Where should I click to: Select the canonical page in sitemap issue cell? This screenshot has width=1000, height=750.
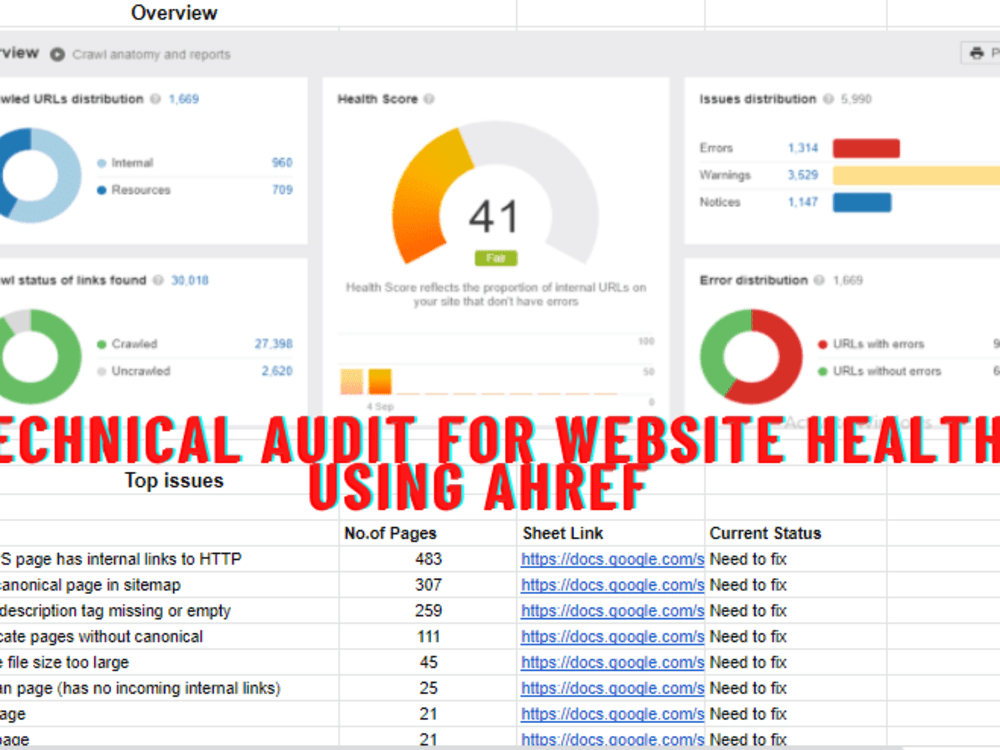tap(169, 585)
